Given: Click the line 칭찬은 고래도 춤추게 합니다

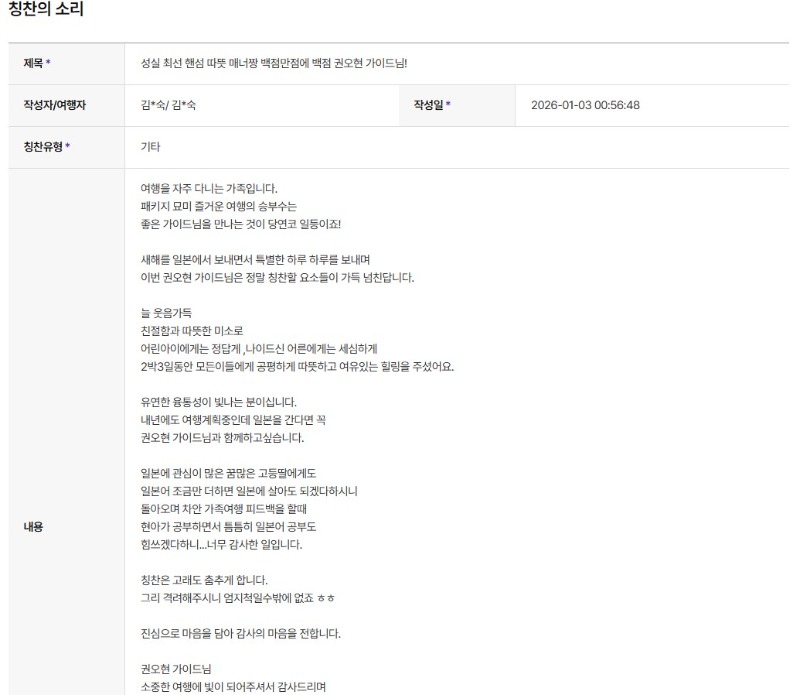Looking at the screenshot, I should (204, 580).
